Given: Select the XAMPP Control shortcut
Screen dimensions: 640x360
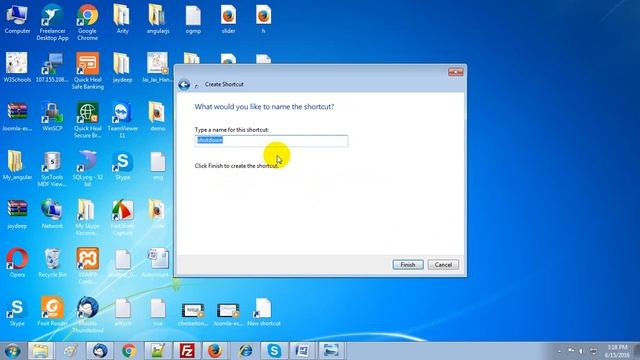Looking at the screenshot, I should pos(87,266).
